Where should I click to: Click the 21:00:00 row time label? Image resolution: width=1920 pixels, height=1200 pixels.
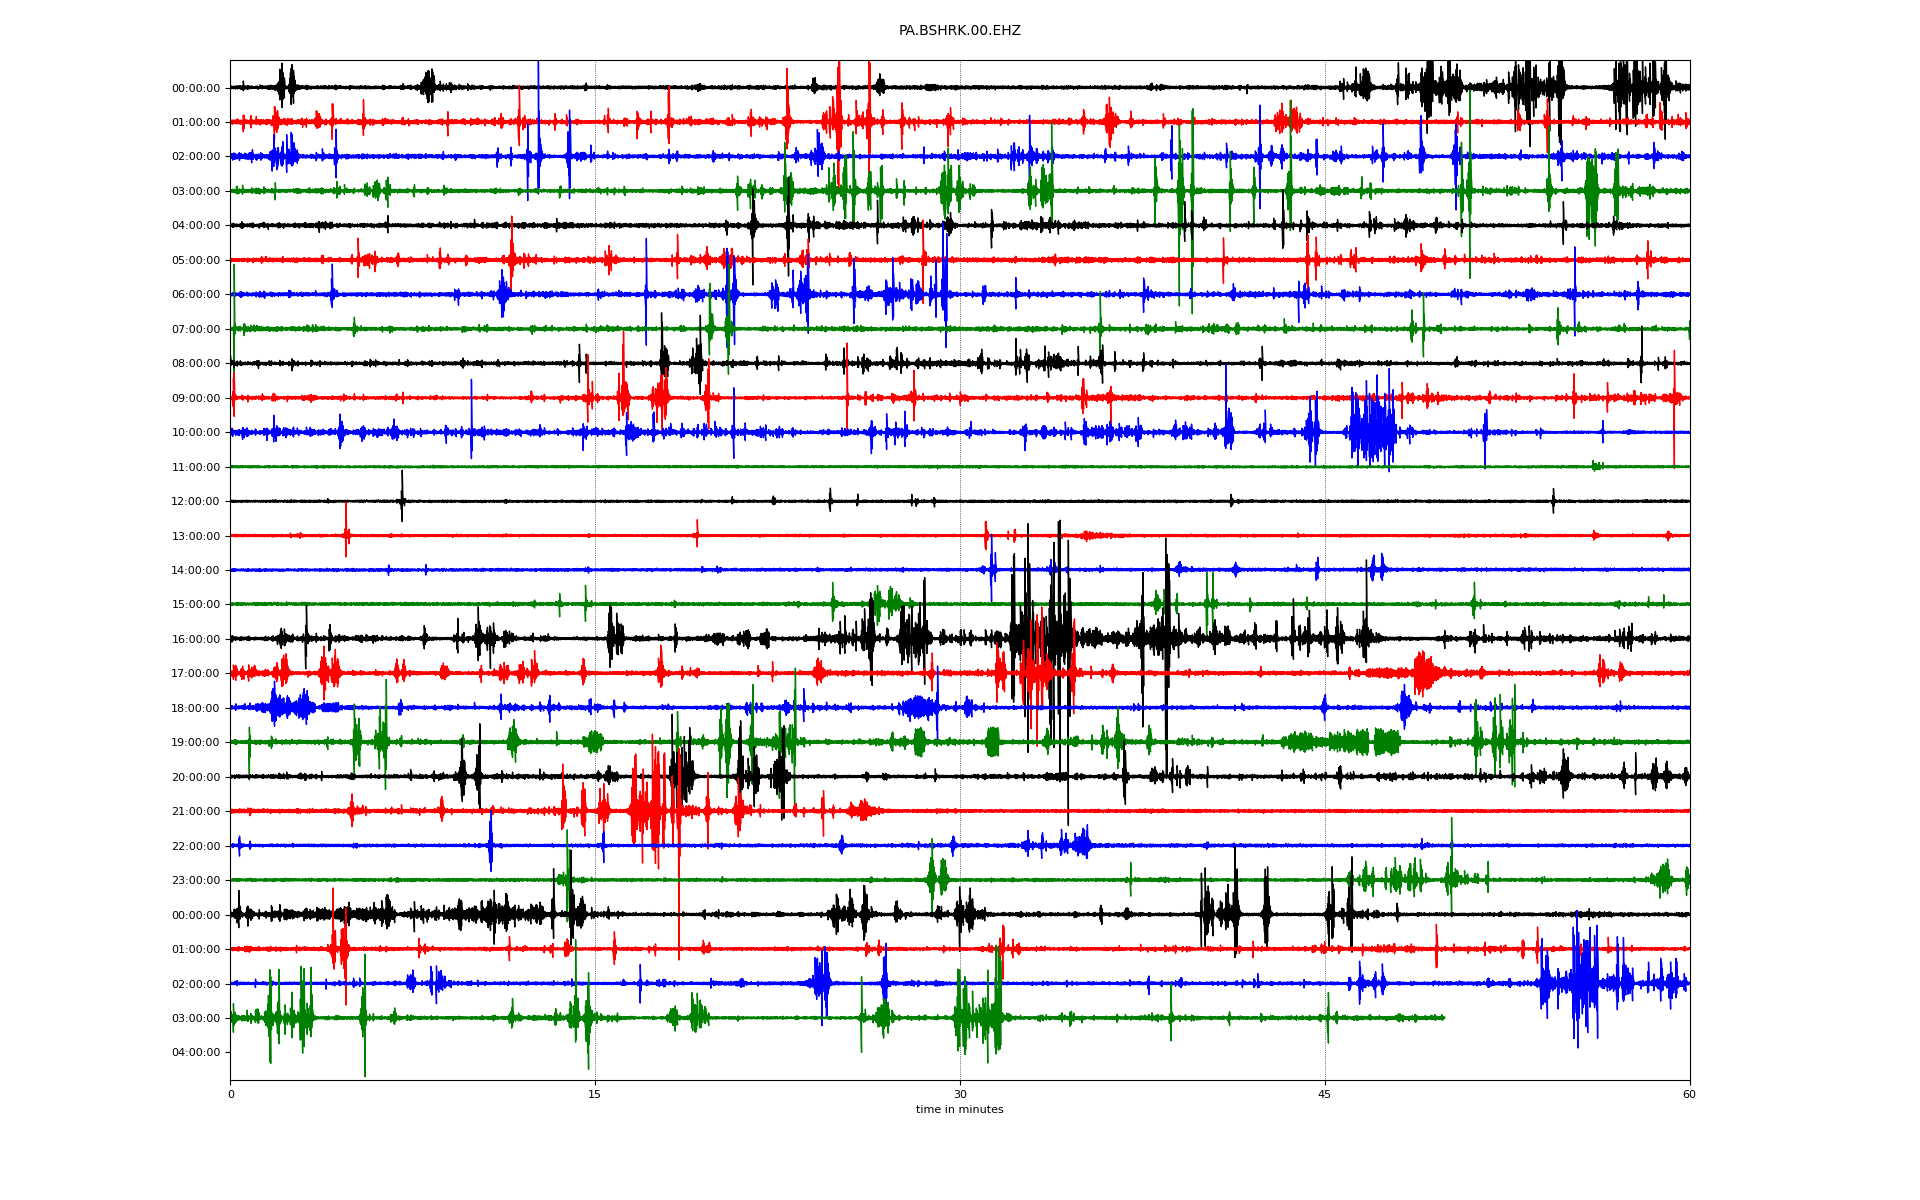click(x=196, y=812)
